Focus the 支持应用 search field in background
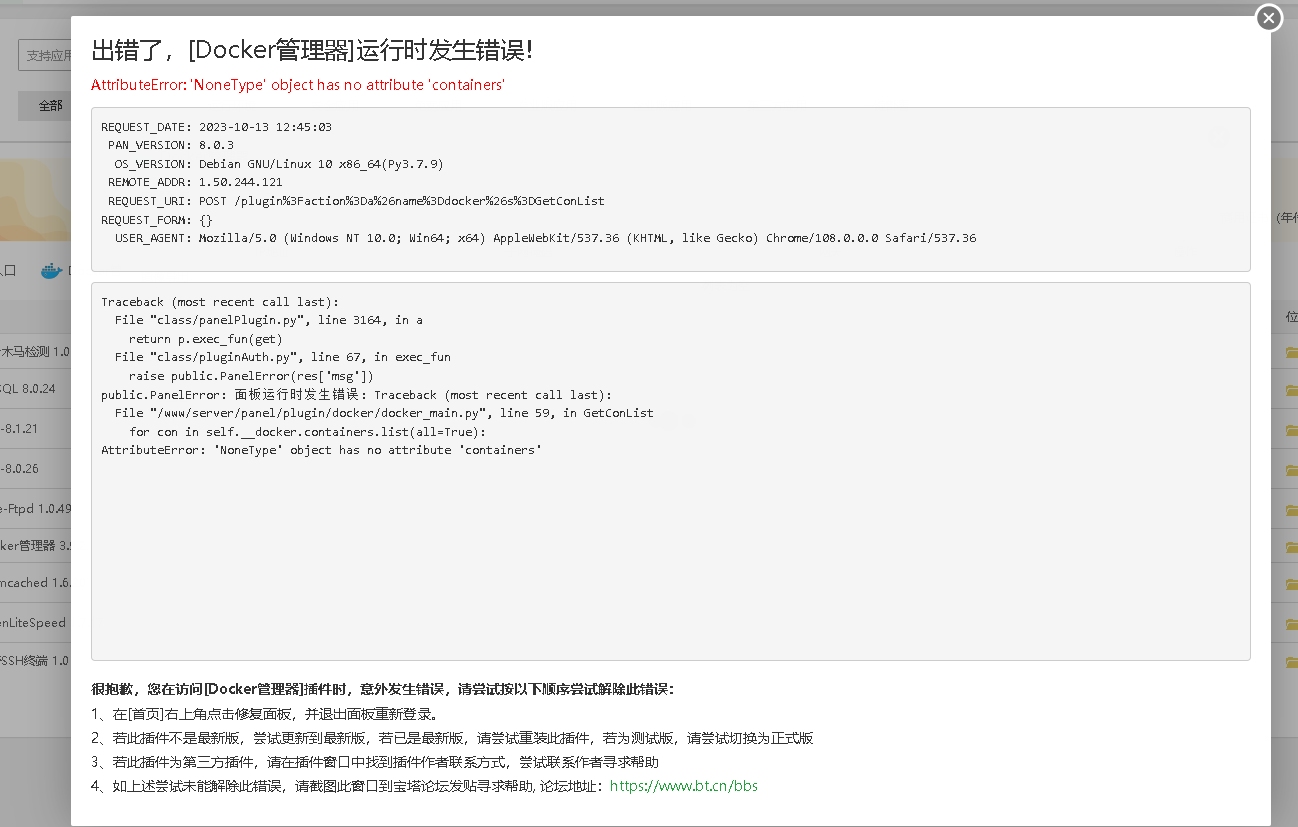Screen dimensions: 1298x827 pyautogui.click(x=45, y=55)
